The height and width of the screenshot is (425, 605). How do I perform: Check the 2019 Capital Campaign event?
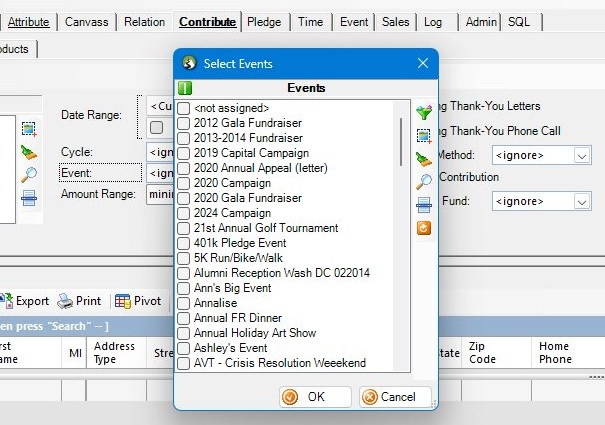pyautogui.click(x=184, y=153)
